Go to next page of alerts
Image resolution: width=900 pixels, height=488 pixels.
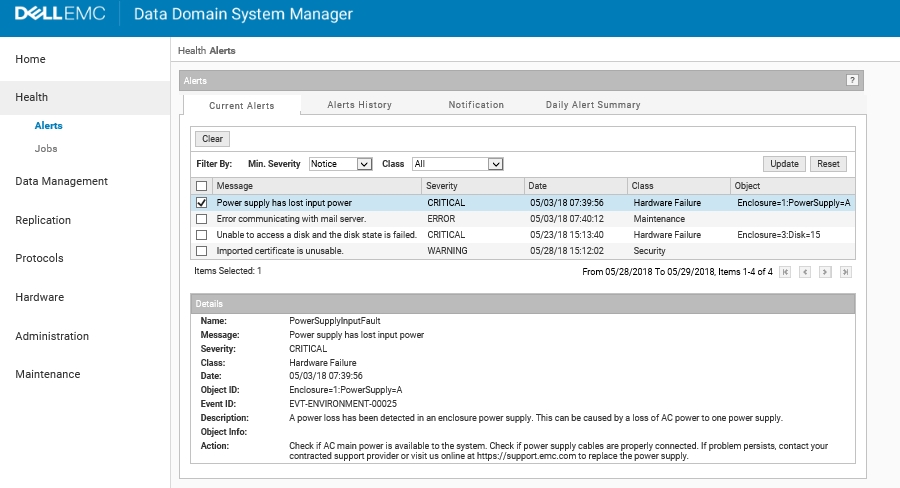tap(826, 271)
